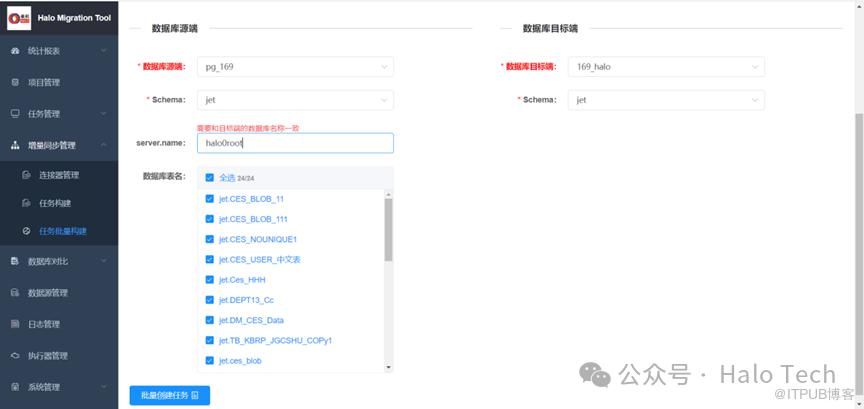Click the Halo Migration Tool logo
This screenshot has height=409, width=864.
click(21, 18)
